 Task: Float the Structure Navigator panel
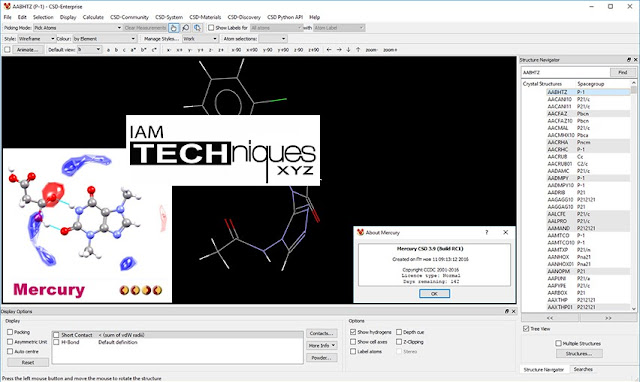tap(629, 60)
